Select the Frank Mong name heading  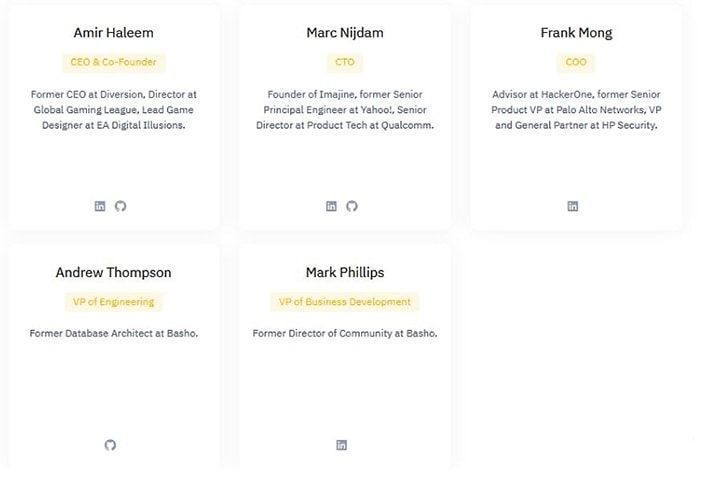(576, 33)
